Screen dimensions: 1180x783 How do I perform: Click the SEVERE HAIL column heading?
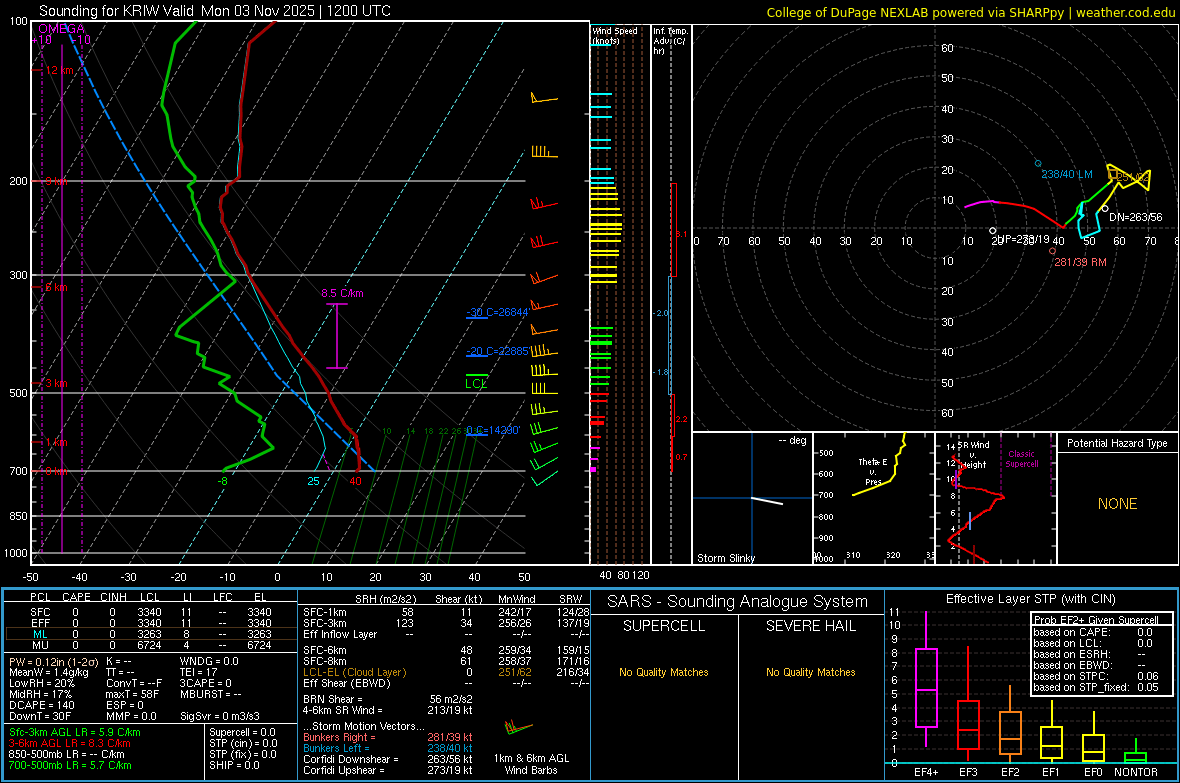810,626
